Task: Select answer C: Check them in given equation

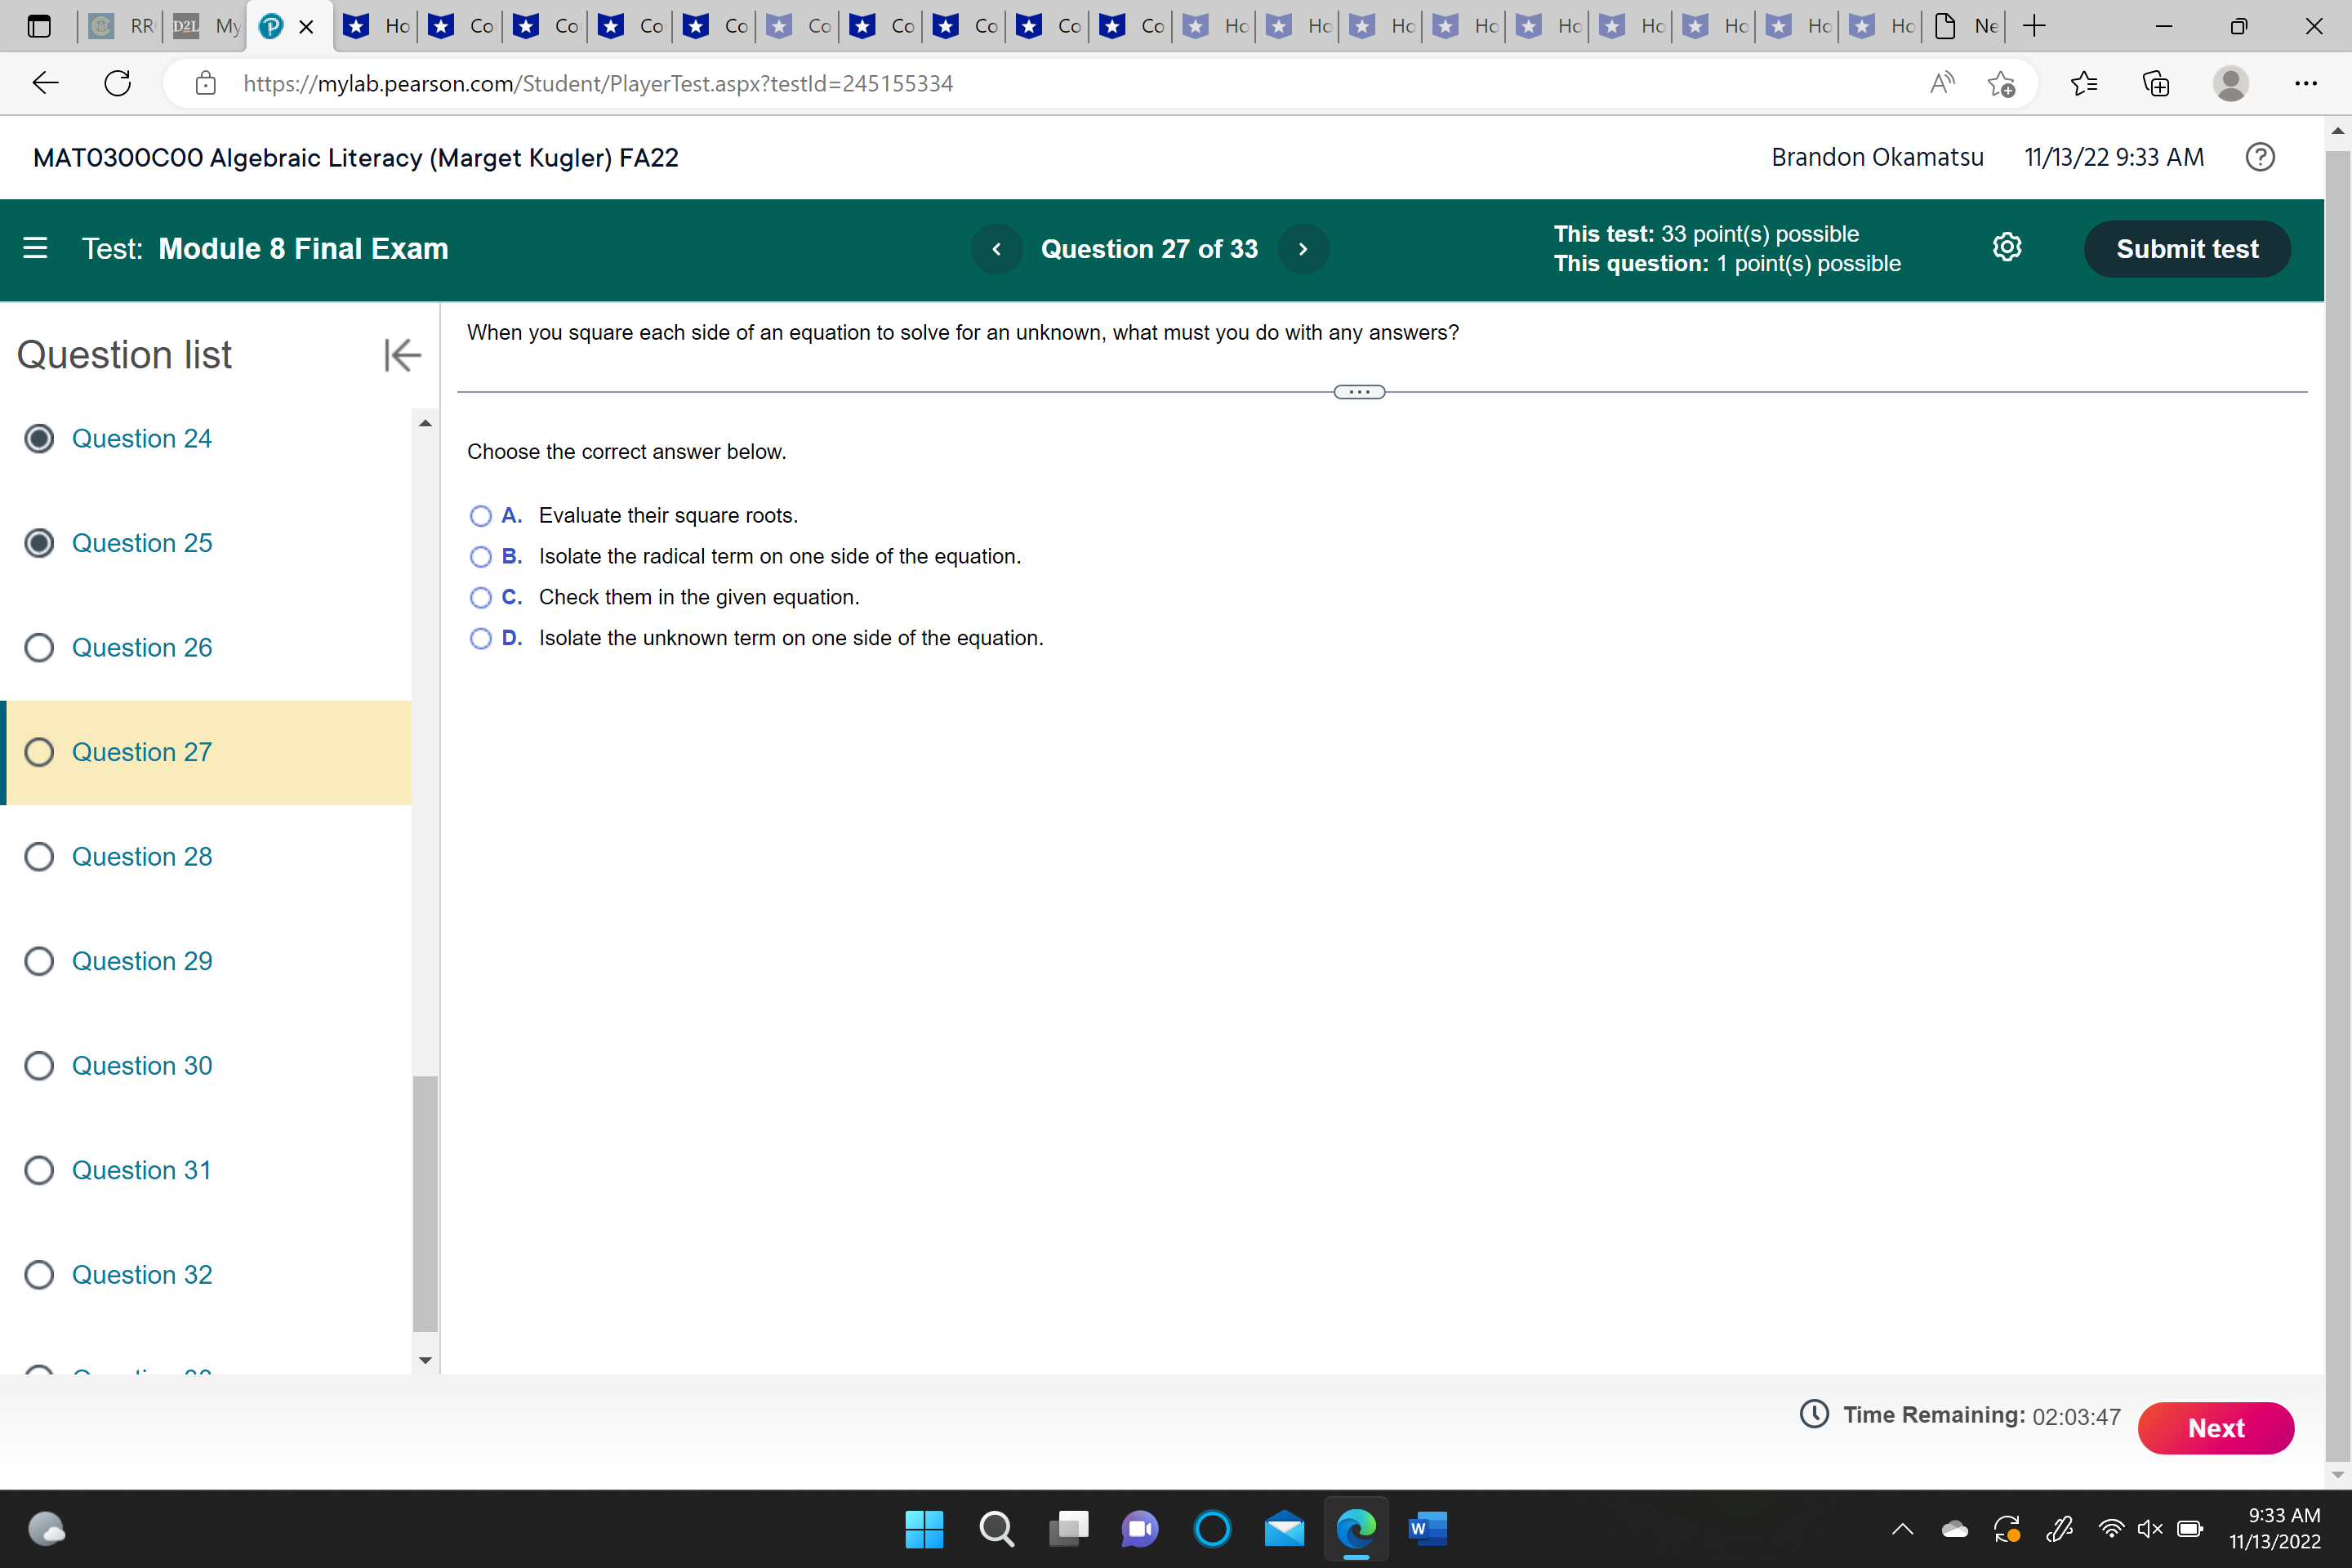Action: point(480,598)
